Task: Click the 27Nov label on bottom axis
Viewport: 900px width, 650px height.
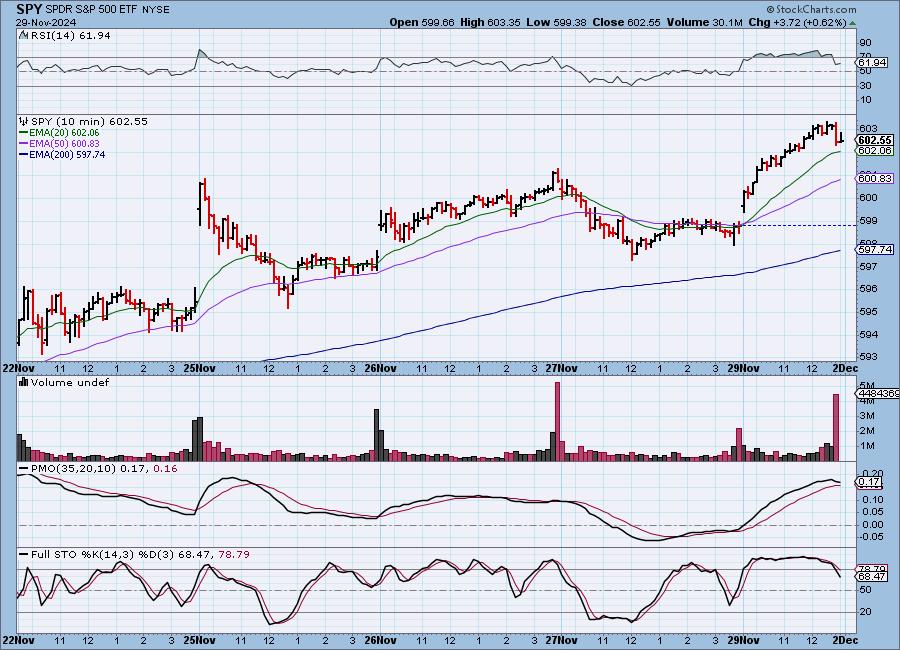Action: (561, 640)
